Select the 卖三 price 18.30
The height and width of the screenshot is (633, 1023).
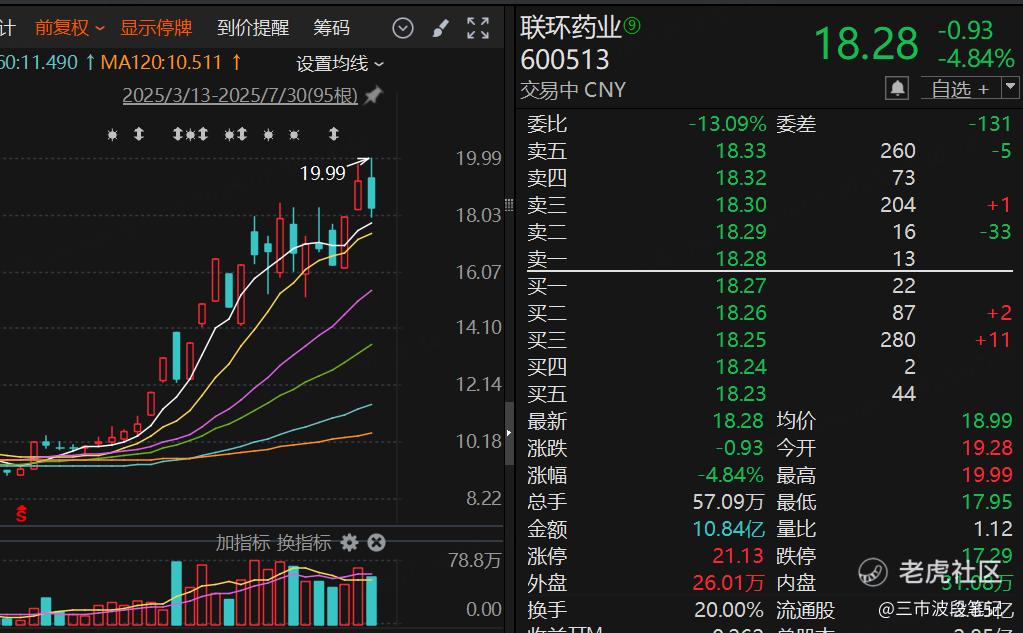point(741,205)
